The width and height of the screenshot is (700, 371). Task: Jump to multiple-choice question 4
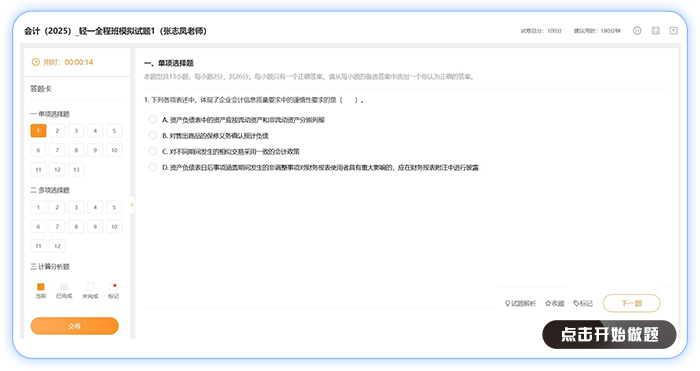[95, 207]
